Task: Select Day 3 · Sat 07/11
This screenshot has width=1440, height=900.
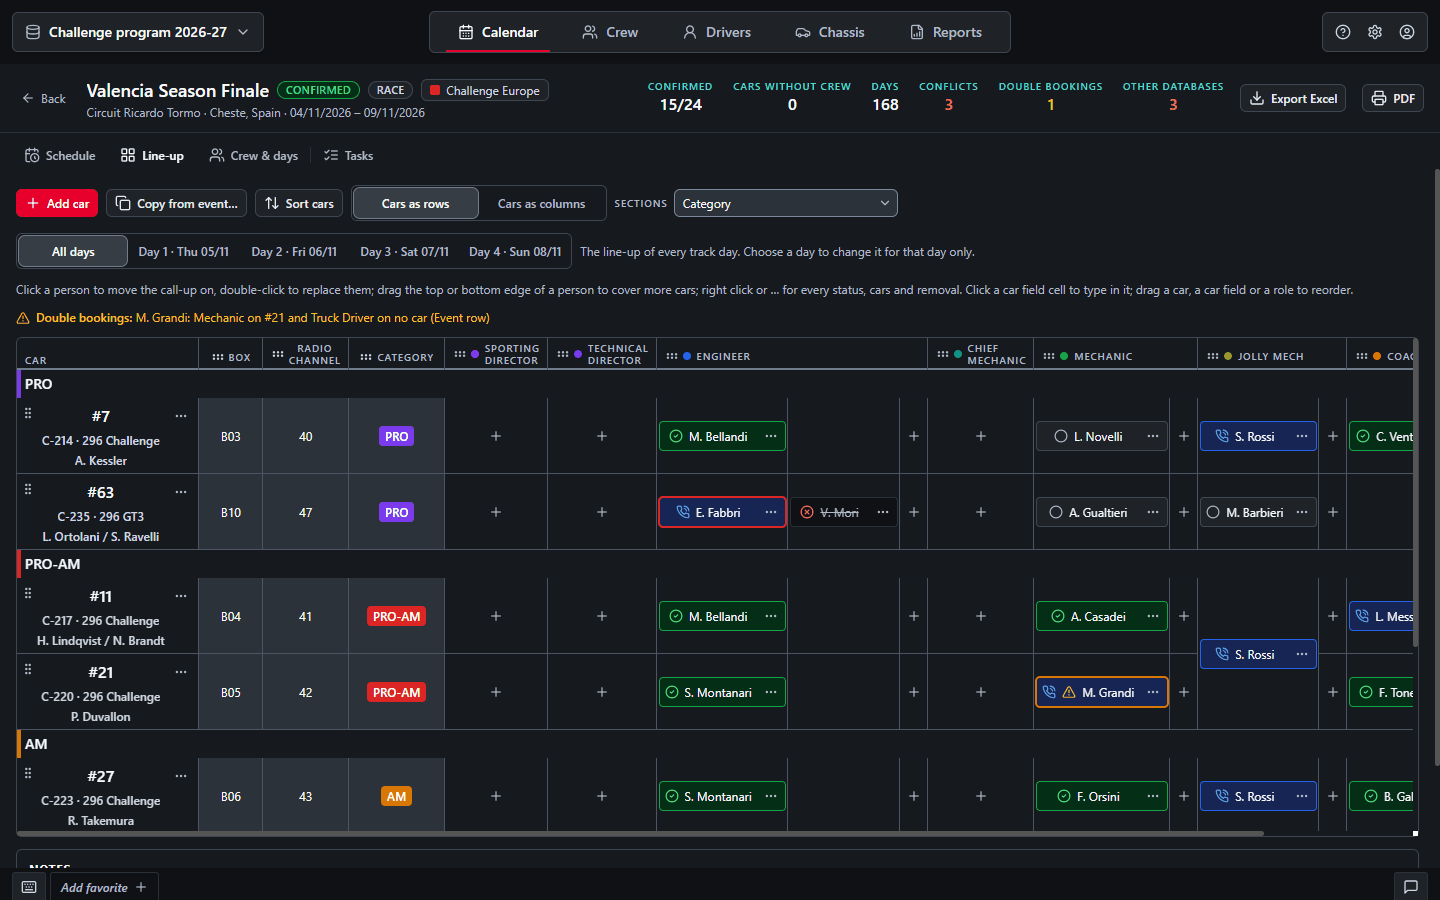Action: coord(405,251)
